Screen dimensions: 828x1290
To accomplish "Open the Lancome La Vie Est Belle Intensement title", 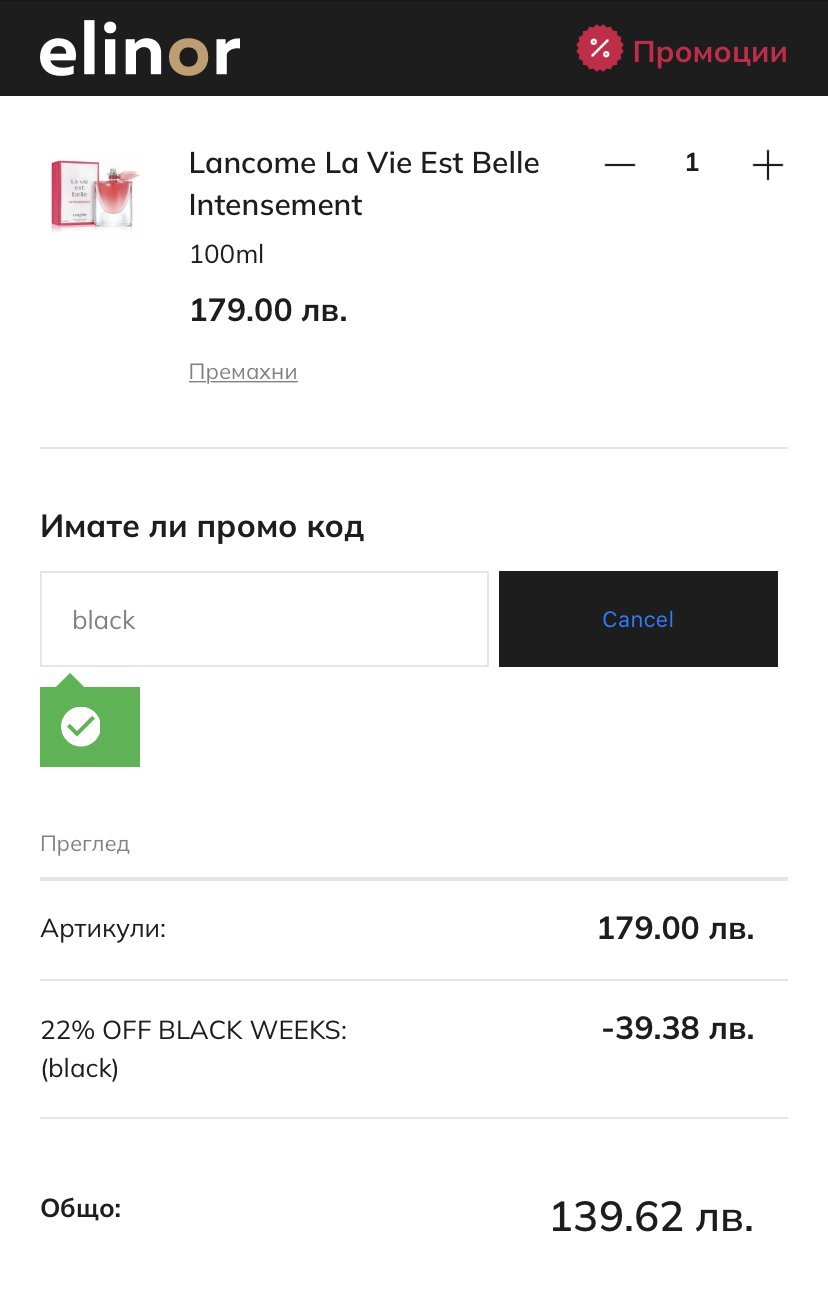I will pyautogui.click(x=364, y=184).
